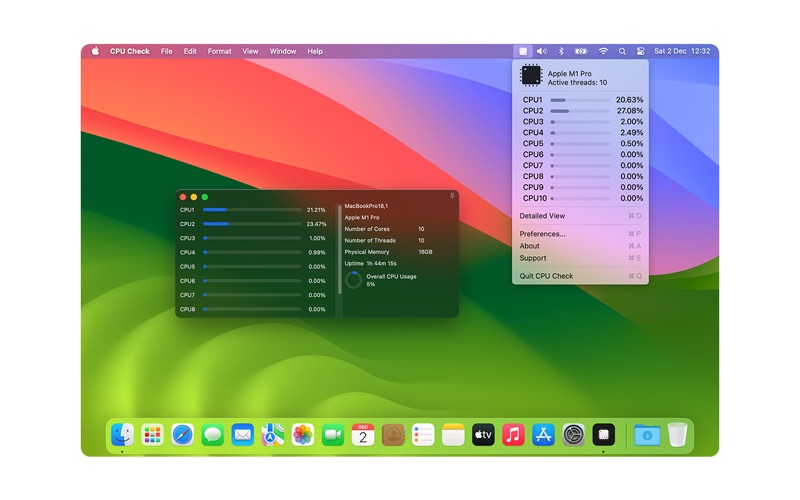Viewport: 800px width, 500px height.
Task: Click CPU1 usage bar in detailed window
Action: coord(252,210)
